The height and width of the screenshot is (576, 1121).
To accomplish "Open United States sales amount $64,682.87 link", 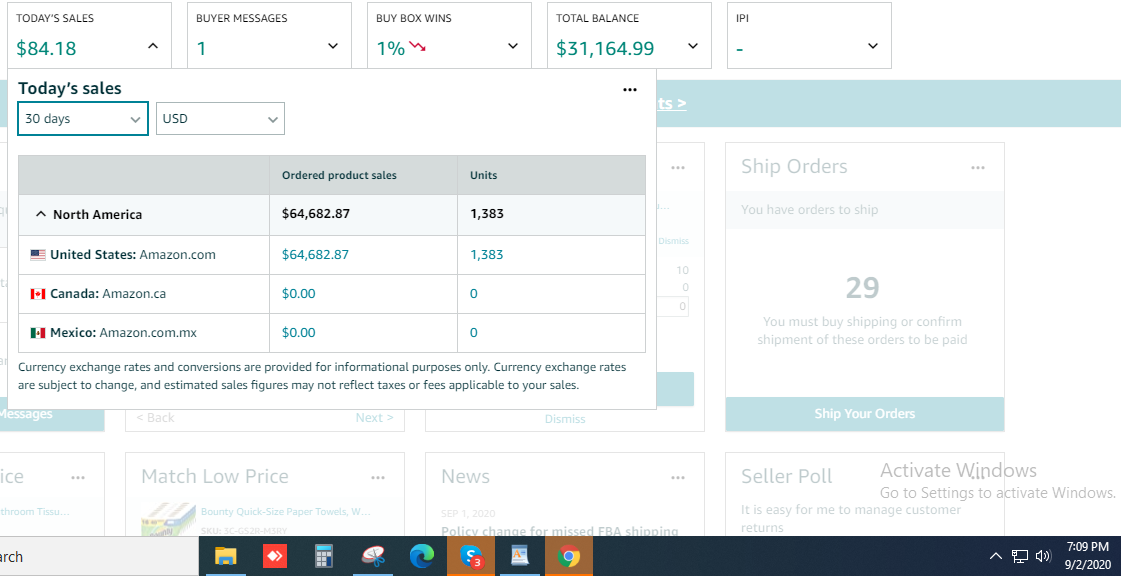I will point(315,254).
